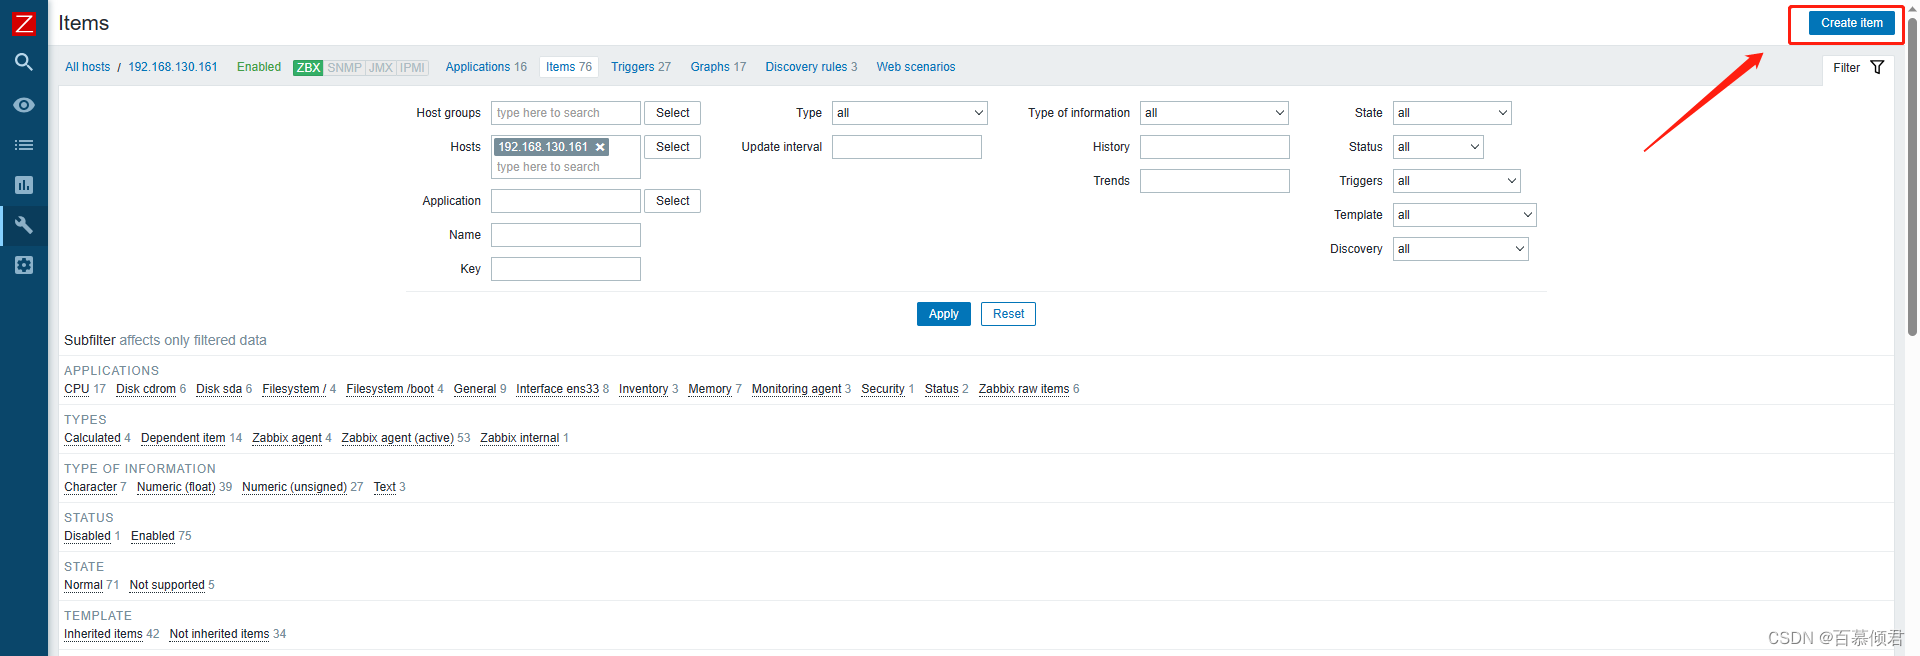
Task: Click the page vertical scrollbar
Action: coord(1912,175)
